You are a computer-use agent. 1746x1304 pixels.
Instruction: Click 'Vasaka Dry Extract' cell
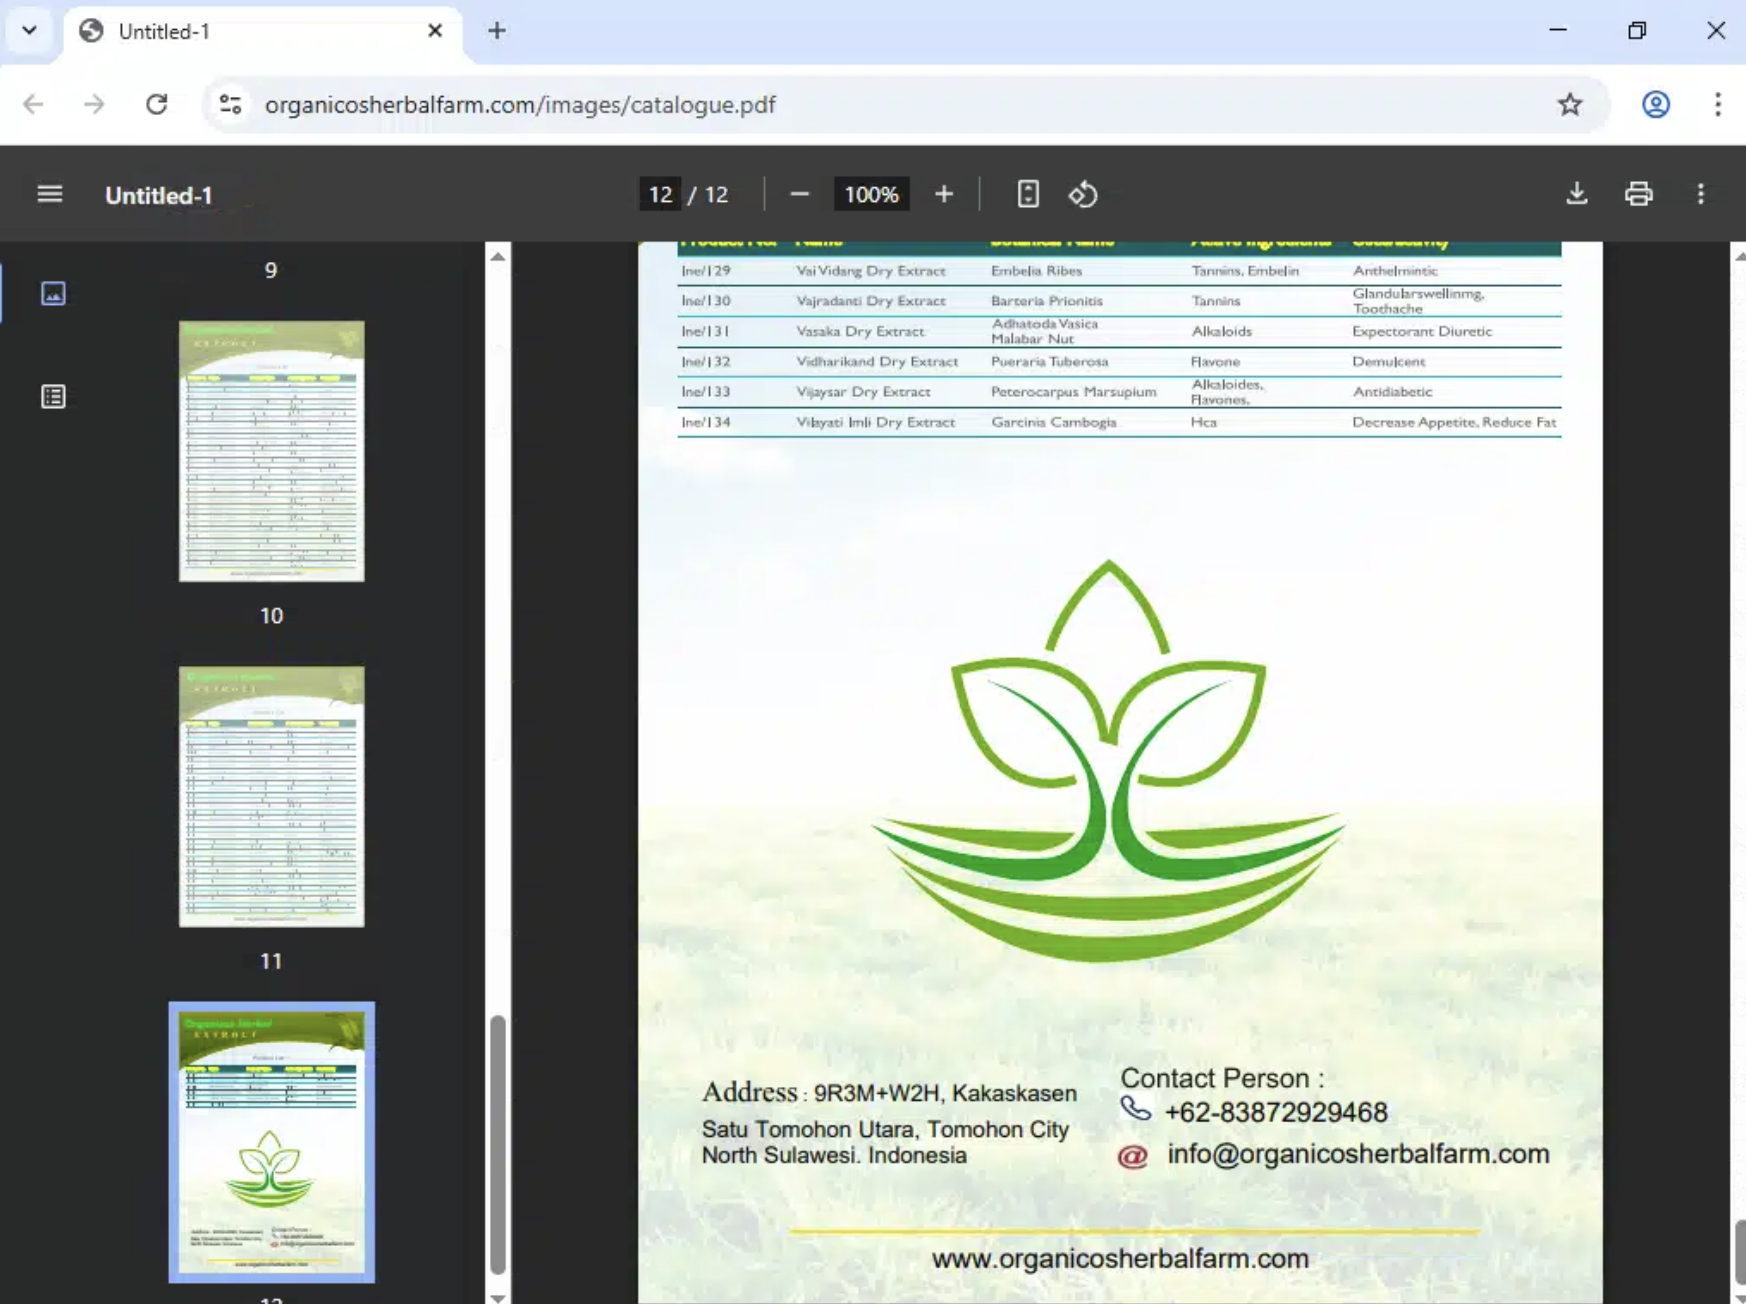(x=860, y=331)
